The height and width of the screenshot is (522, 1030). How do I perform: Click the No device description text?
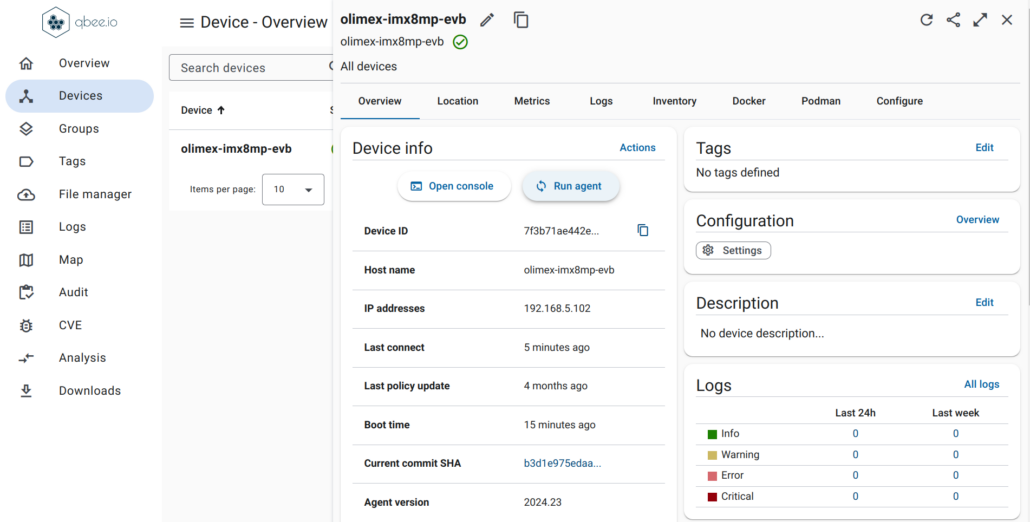pyautogui.click(x=762, y=334)
